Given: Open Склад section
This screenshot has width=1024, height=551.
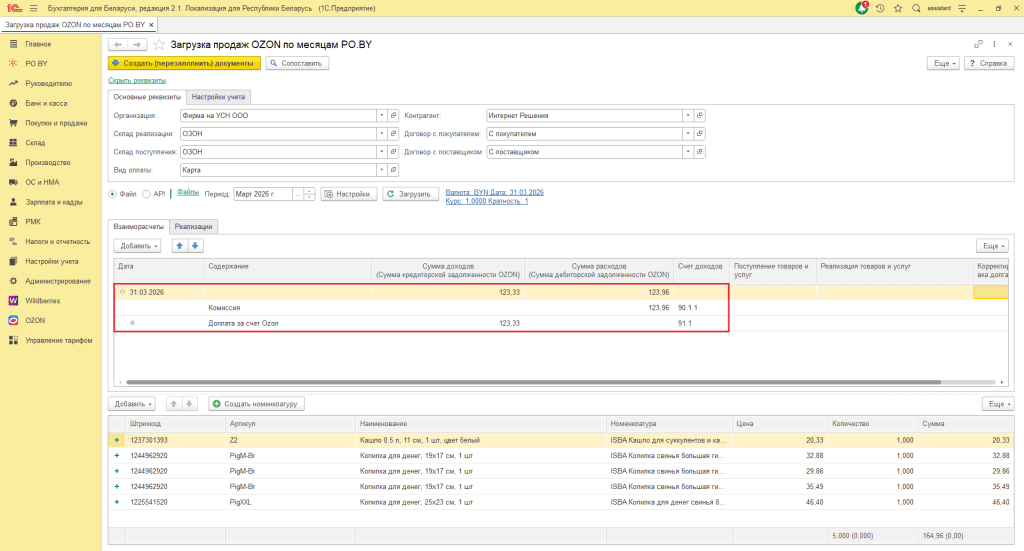Looking at the screenshot, I should [x=35, y=142].
